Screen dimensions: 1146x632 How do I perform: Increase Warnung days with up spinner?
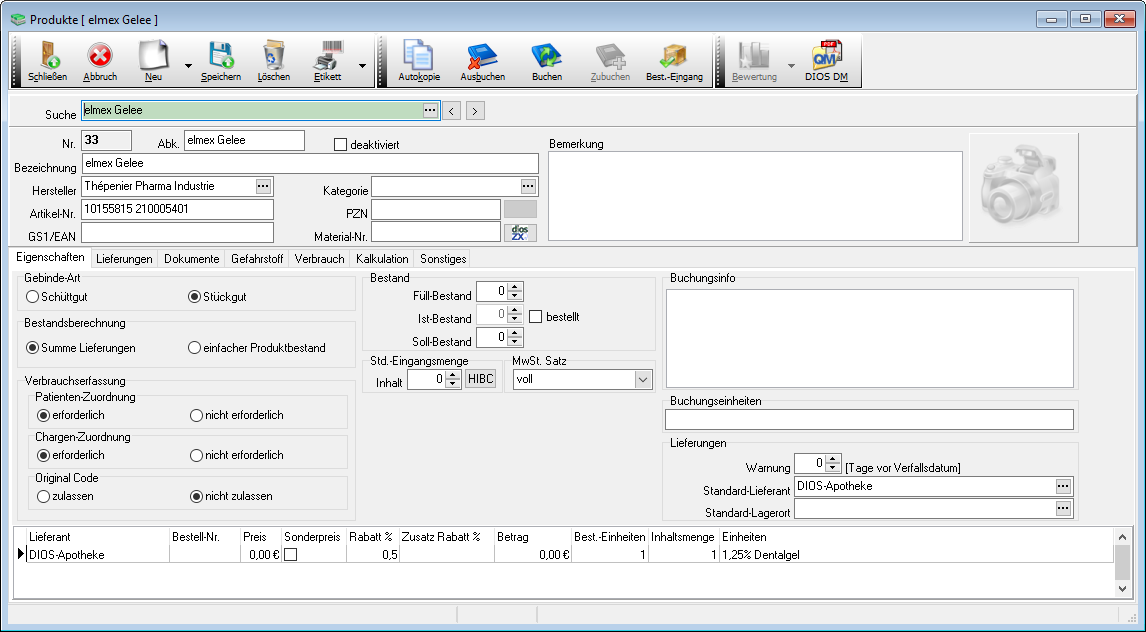[x=833, y=459]
